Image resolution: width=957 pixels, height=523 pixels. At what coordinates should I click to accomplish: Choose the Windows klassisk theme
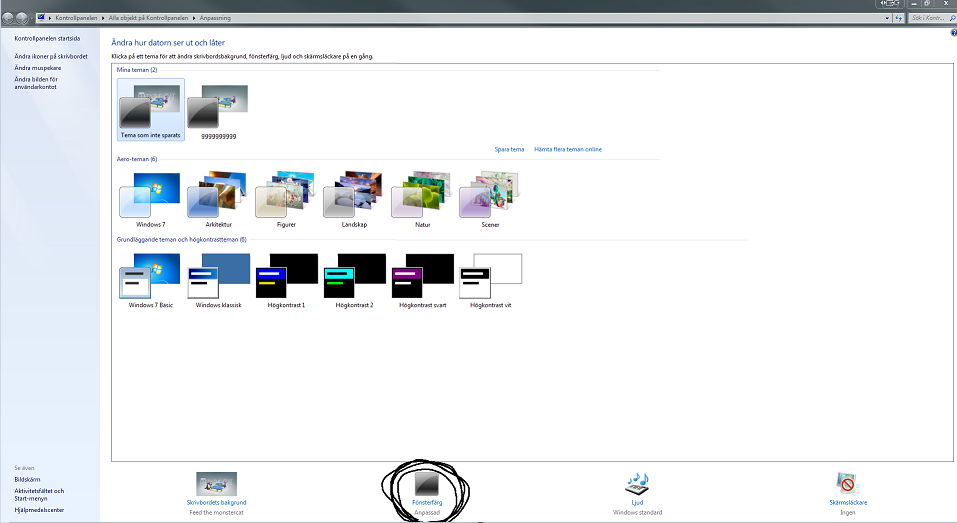click(218, 280)
